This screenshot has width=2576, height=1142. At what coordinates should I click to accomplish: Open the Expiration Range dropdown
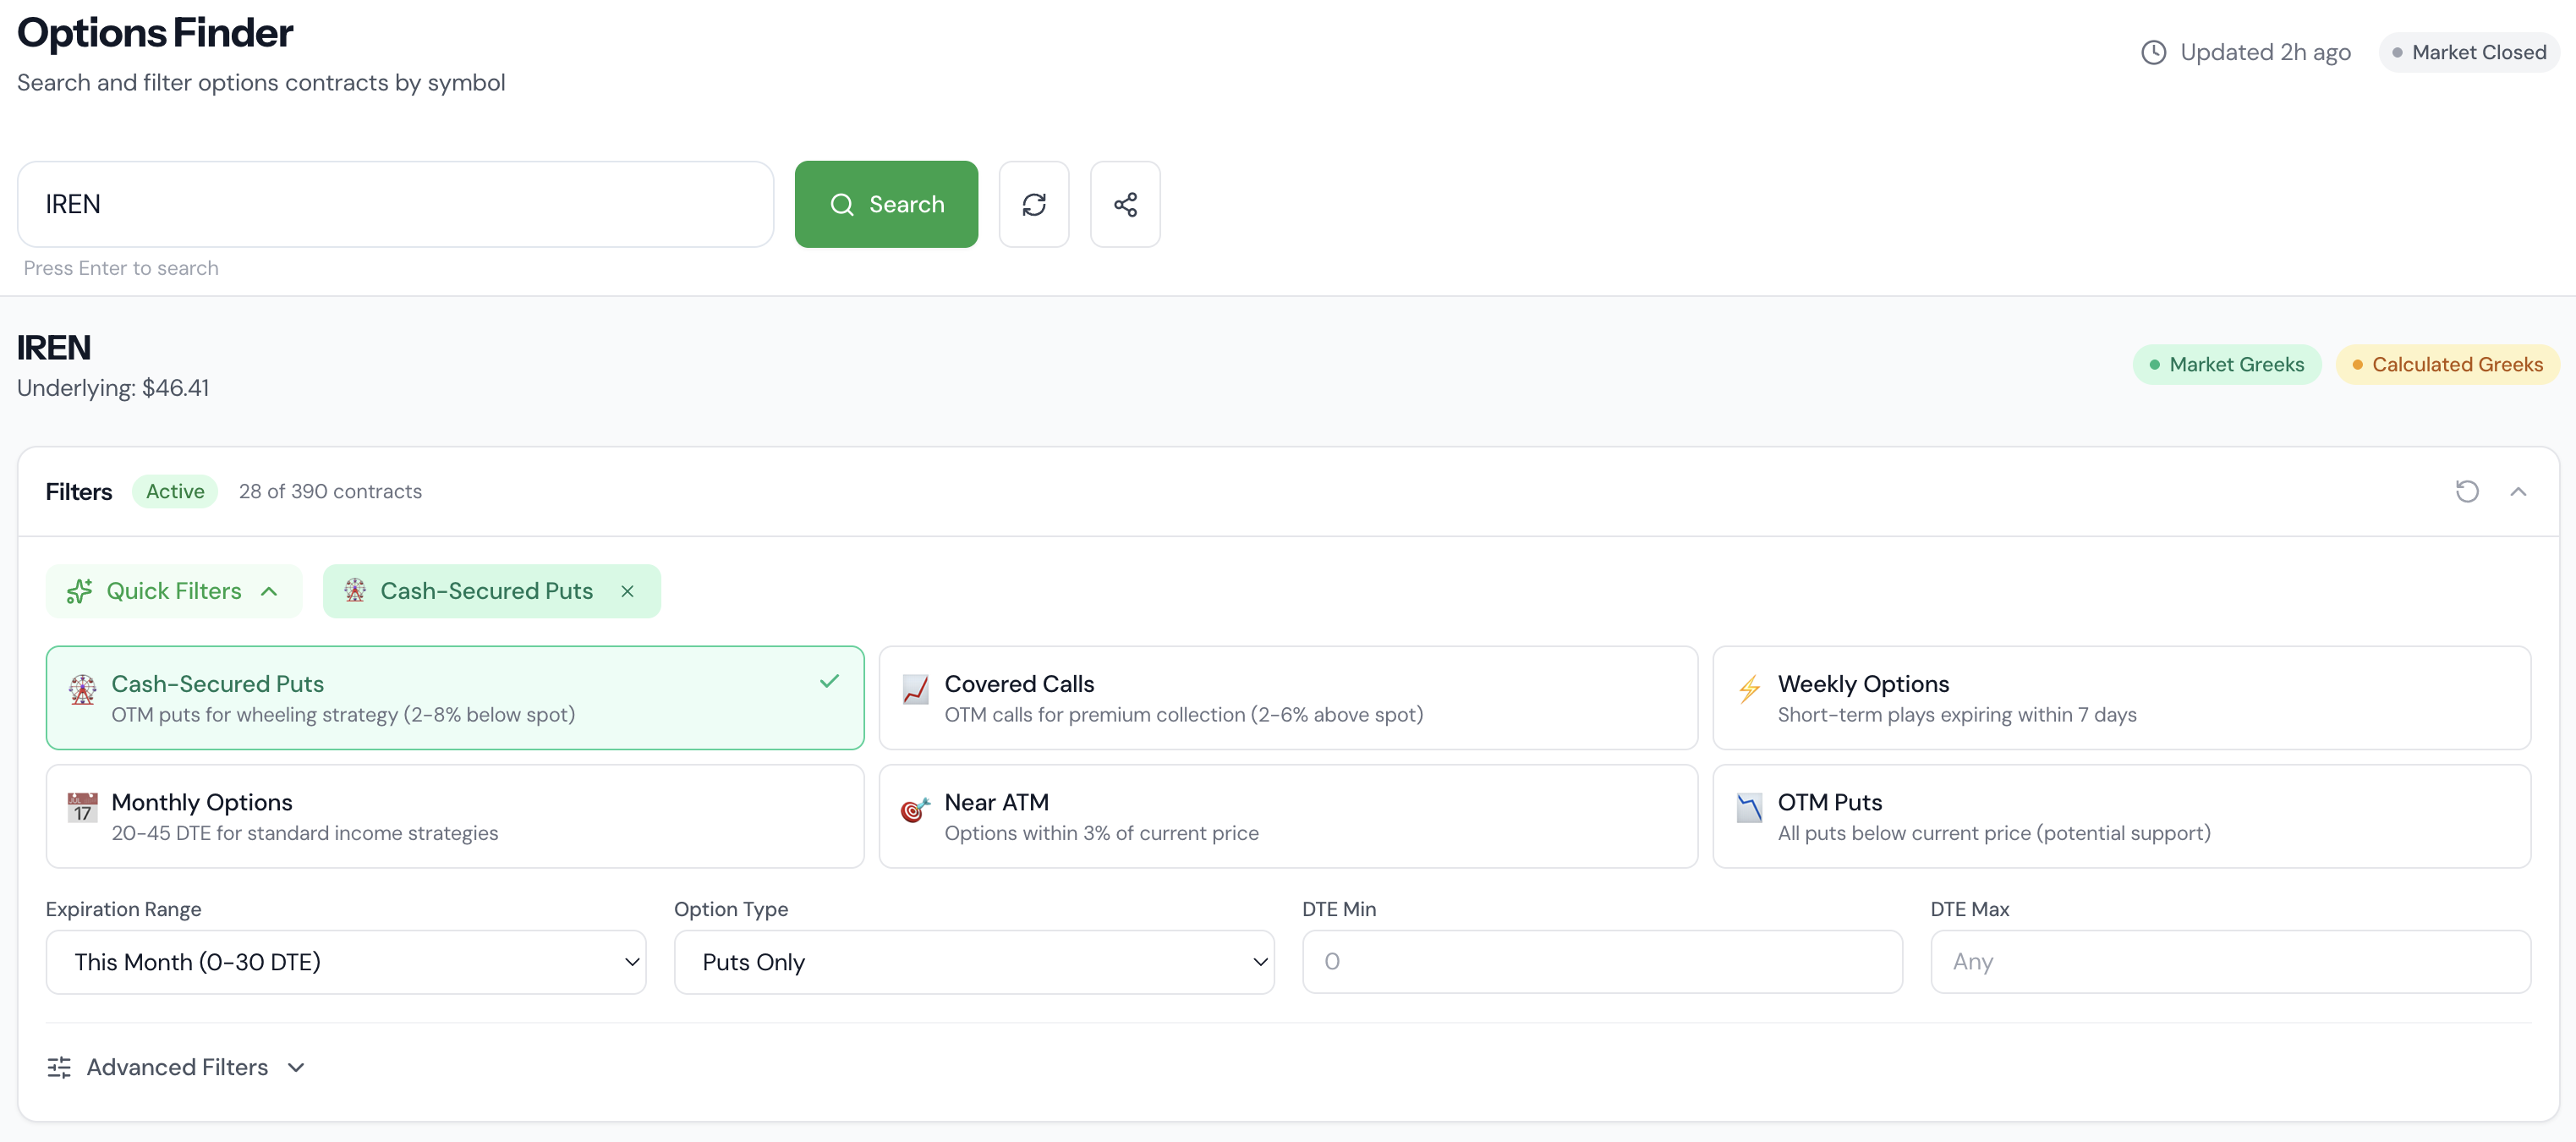[346, 961]
